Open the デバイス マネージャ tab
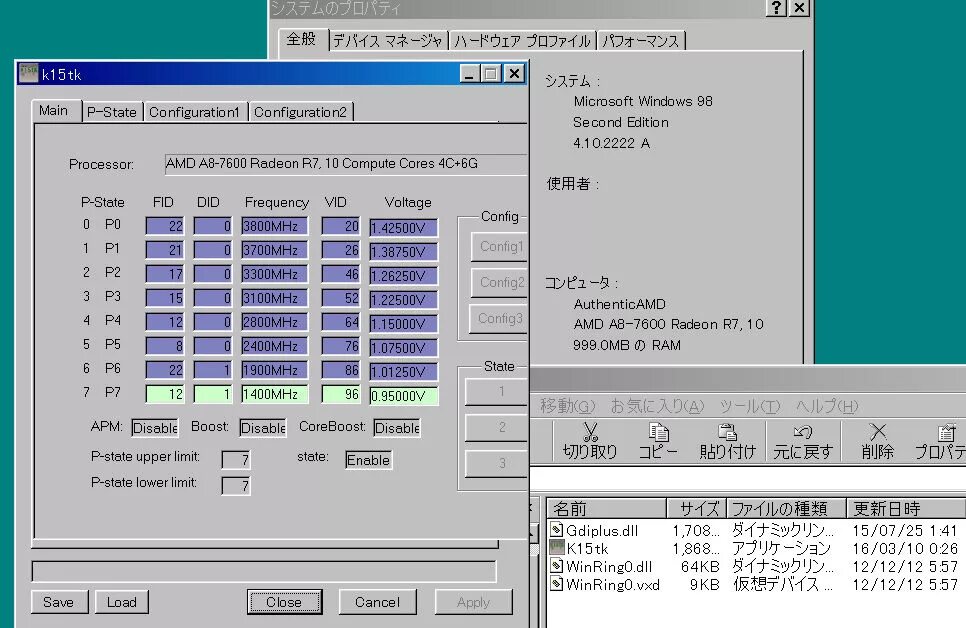The height and width of the screenshot is (628, 966). [388, 41]
